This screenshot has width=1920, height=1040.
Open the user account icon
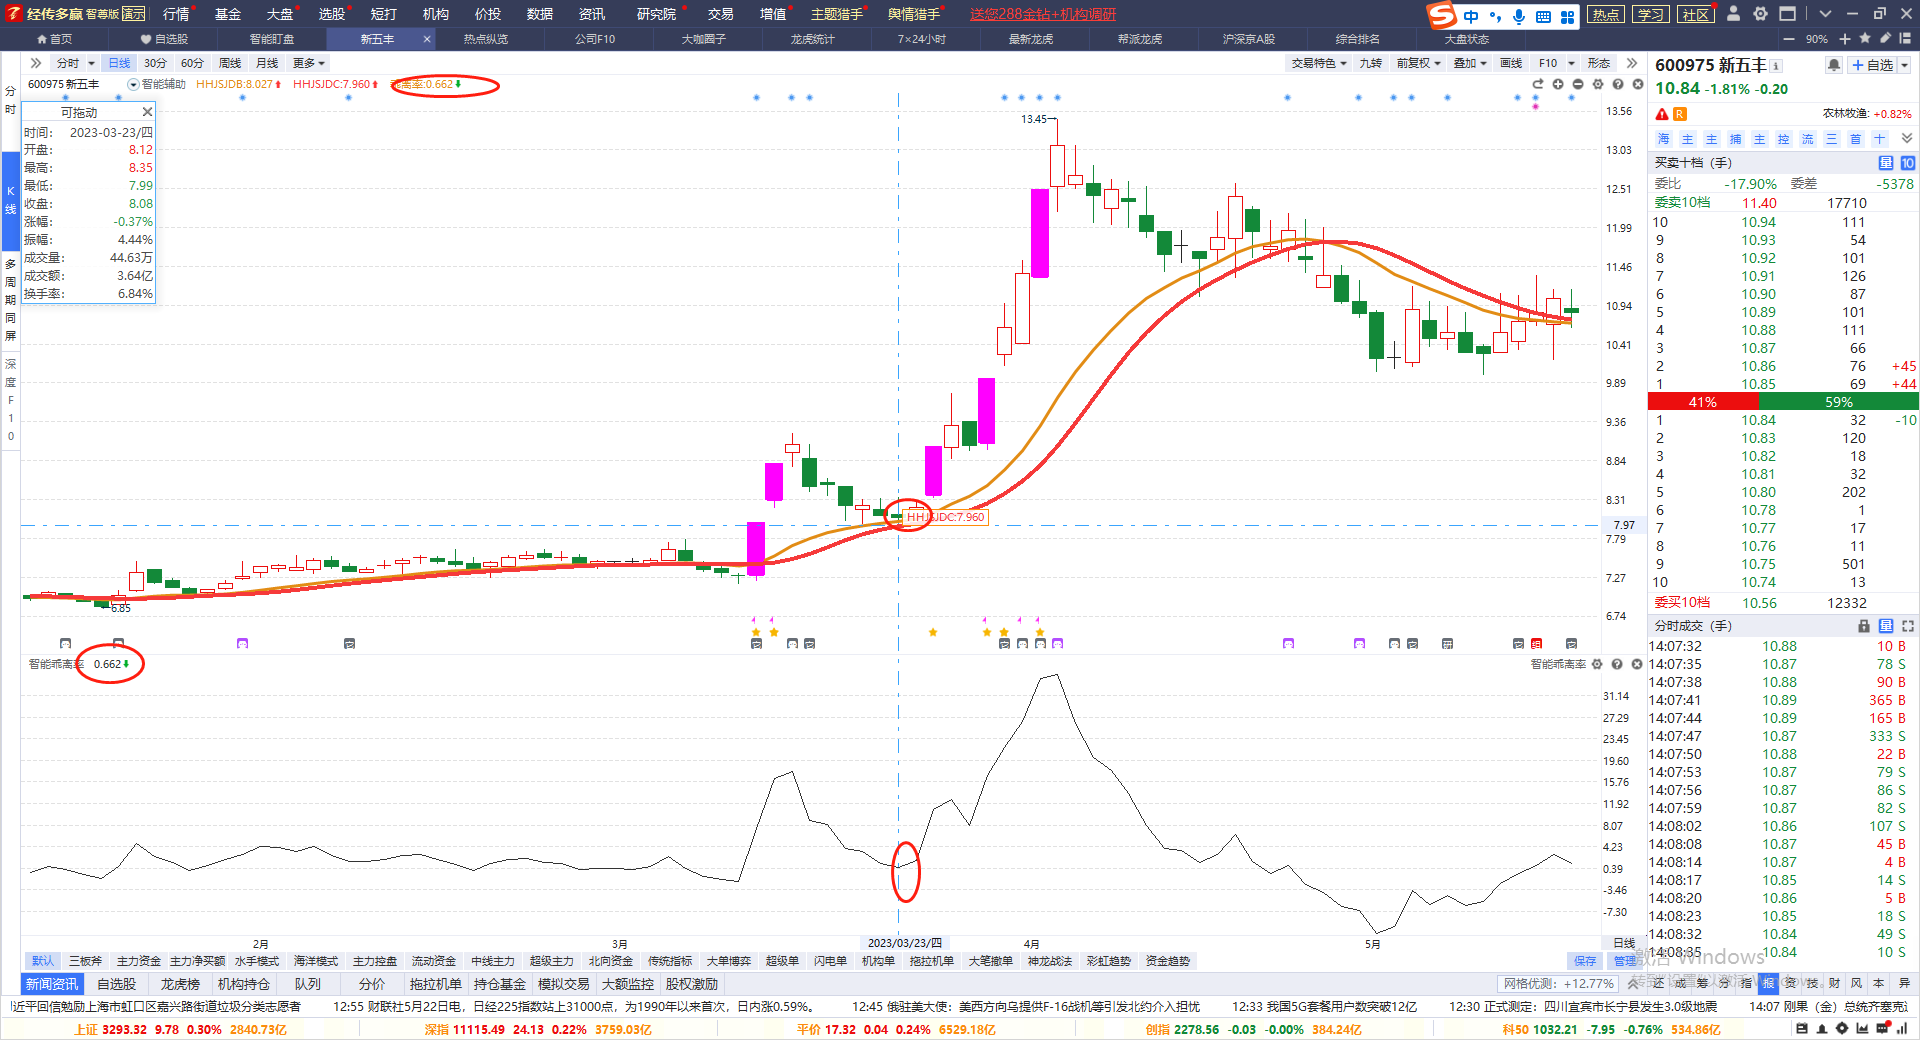pos(1734,14)
